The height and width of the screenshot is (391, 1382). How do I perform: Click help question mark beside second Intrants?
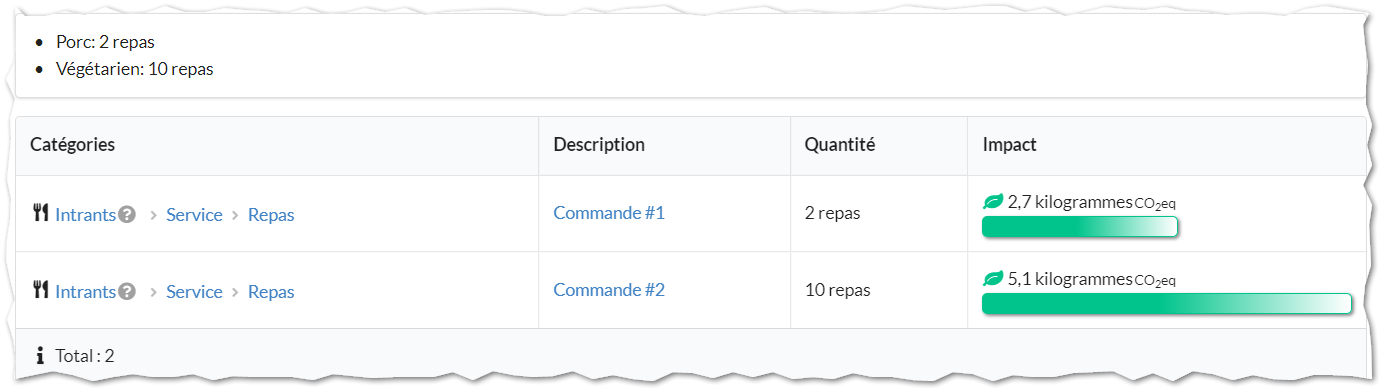(127, 291)
